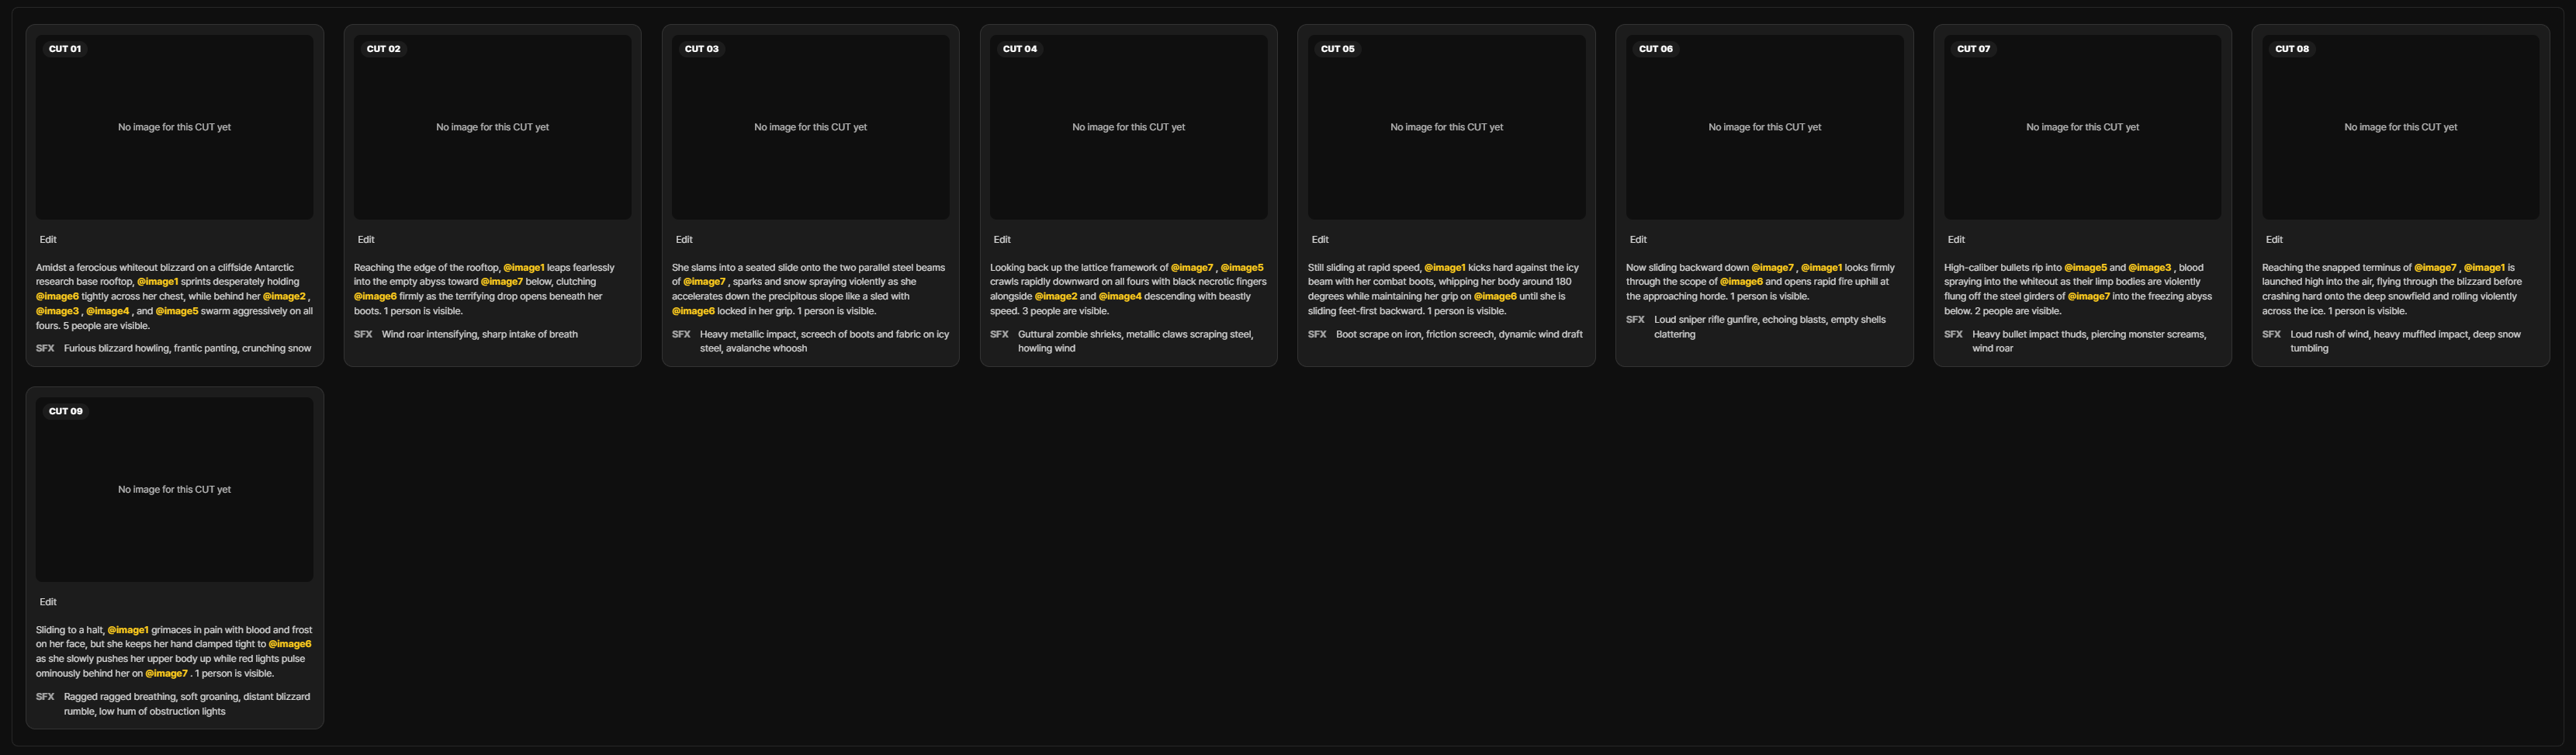The height and width of the screenshot is (755, 2576).
Task: Click Edit on the CUT 09 card
Action: click(x=48, y=602)
